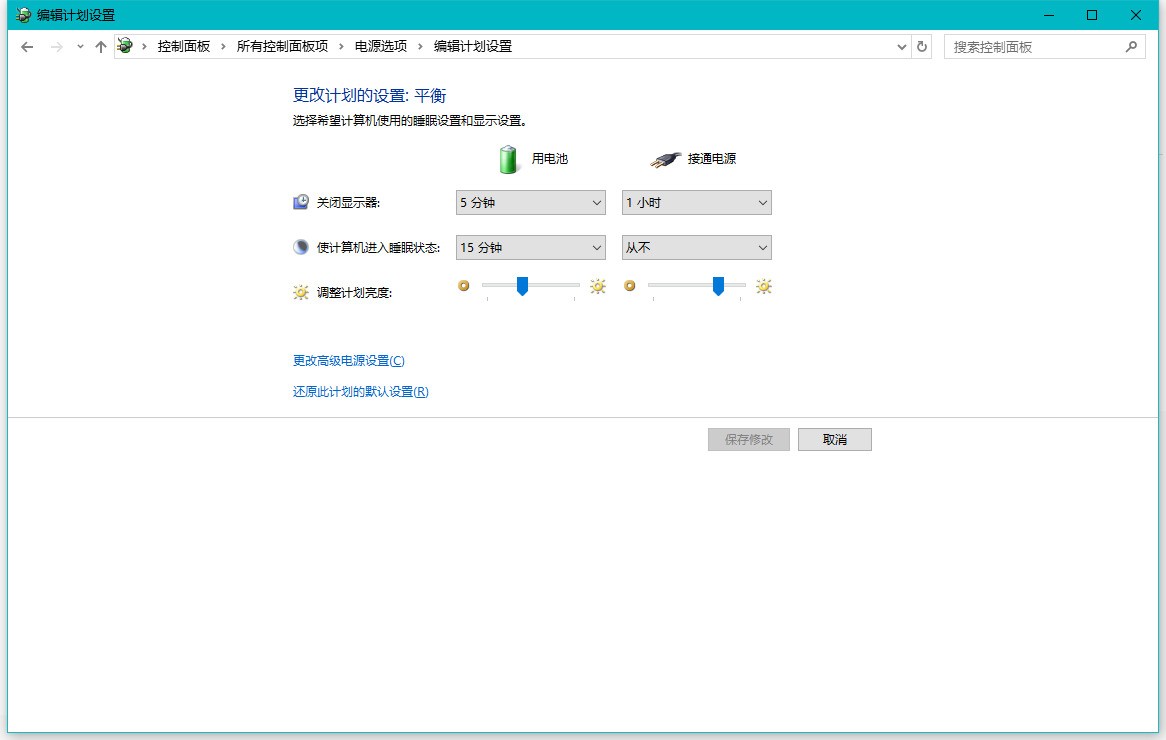Click the 取消 button
1166x740 pixels.
(x=834, y=440)
